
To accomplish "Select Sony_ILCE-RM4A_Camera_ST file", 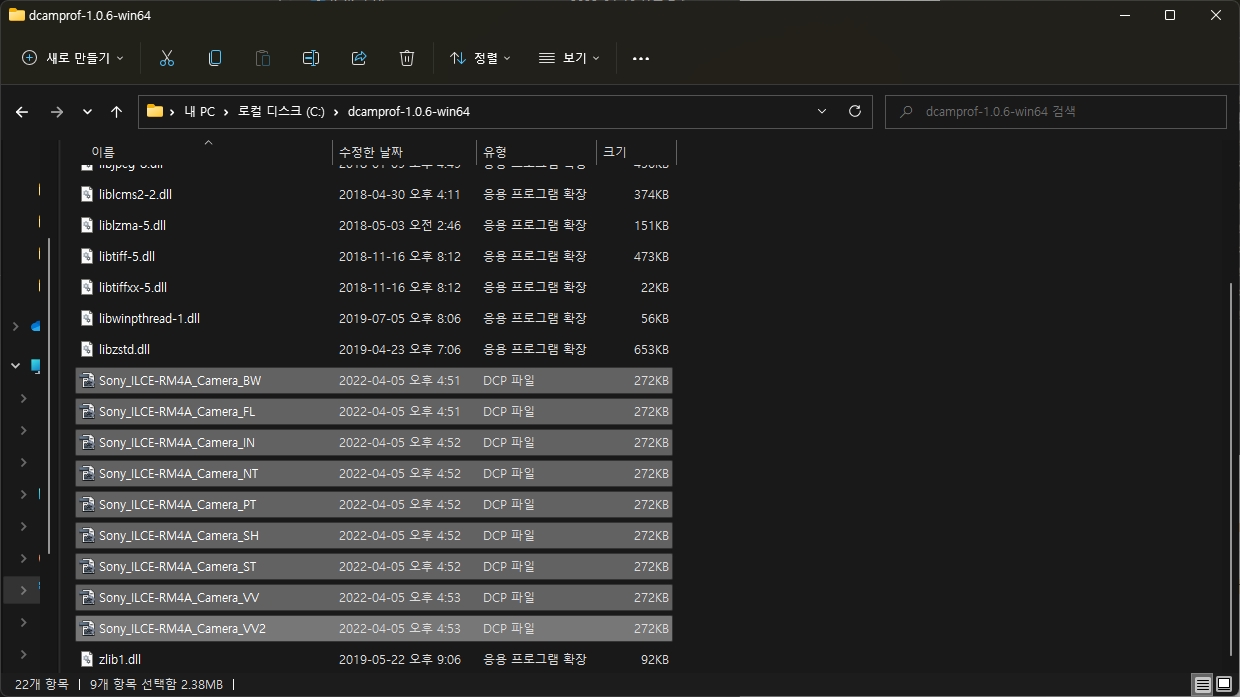I will pyautogui.click(x=374, y=566).
